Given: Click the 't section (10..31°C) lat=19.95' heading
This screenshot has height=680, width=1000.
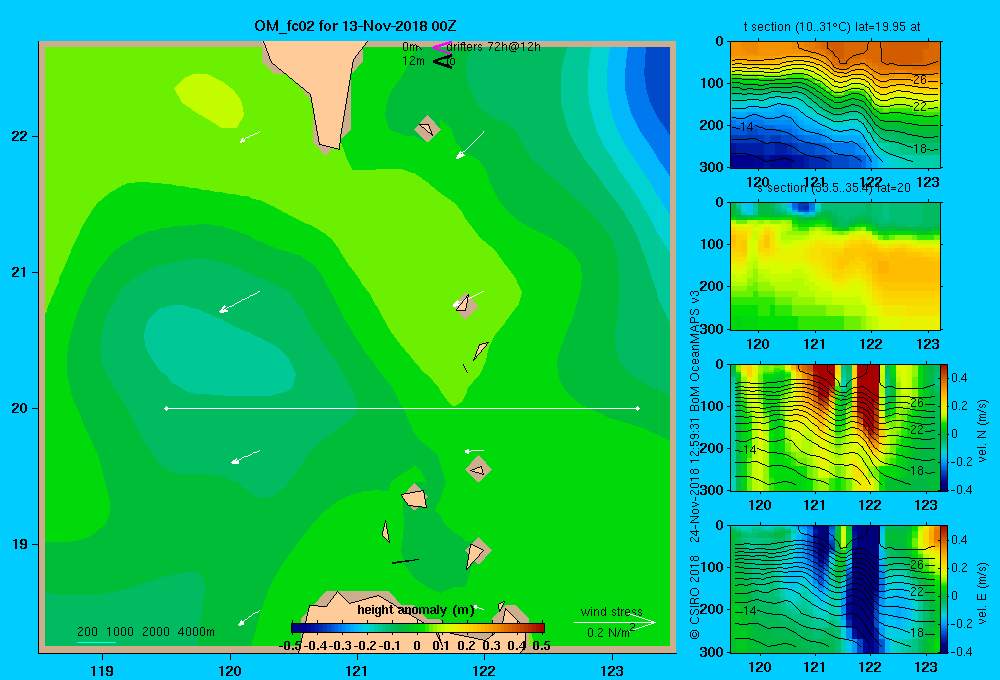Looking at the screenshot, I should point(832,27).
